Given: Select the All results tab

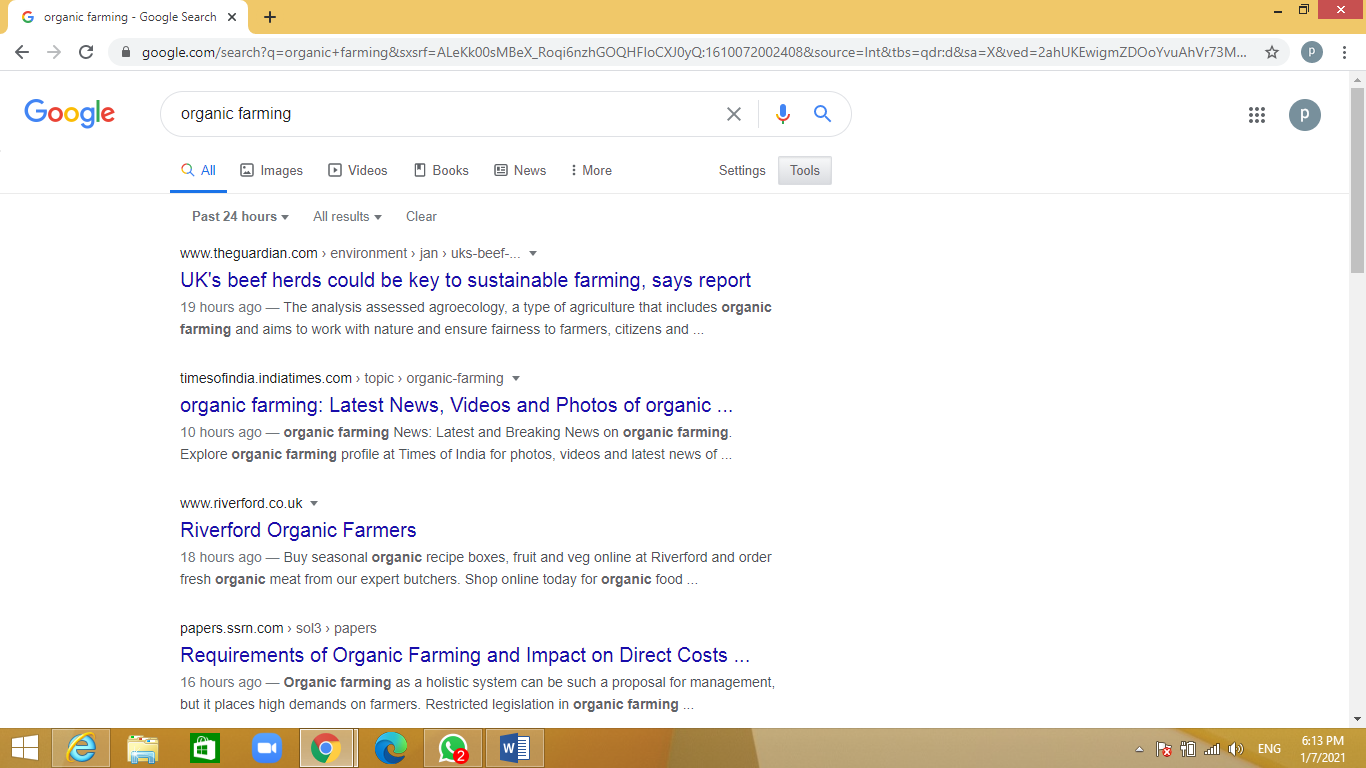Looking at the screenshot, I should (198, 170).
